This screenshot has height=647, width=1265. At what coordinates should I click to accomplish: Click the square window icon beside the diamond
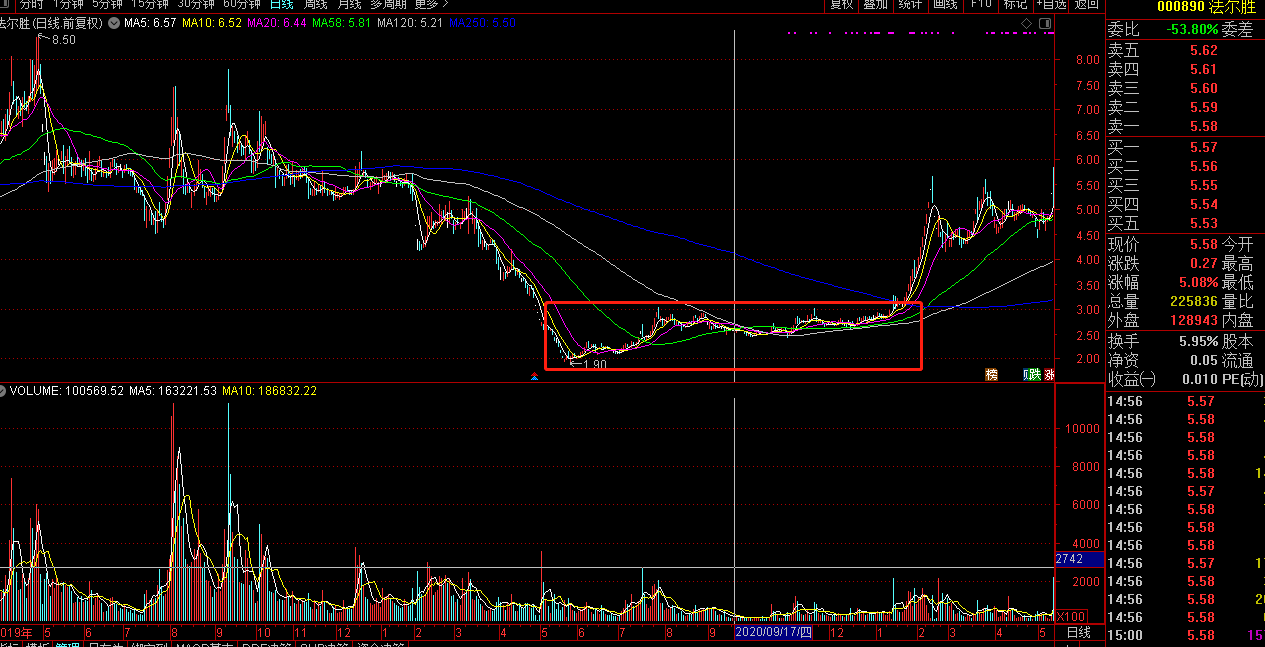click(1045, 22)
